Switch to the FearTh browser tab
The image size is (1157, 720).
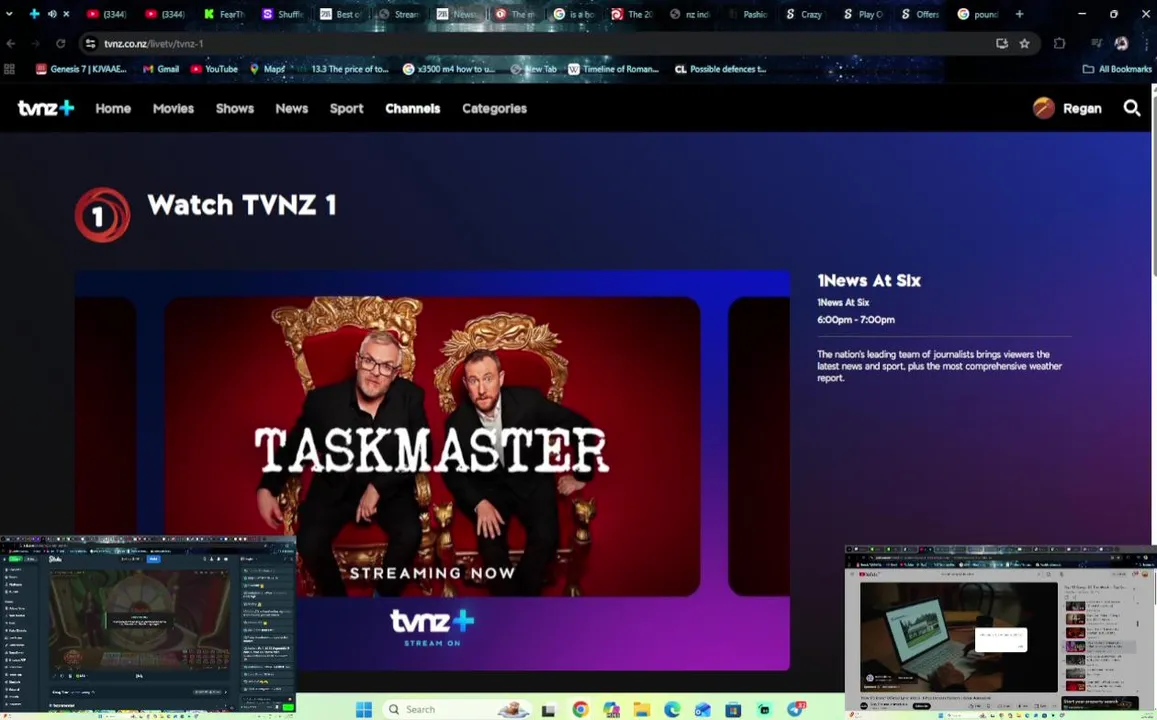(x=224, y=14)
